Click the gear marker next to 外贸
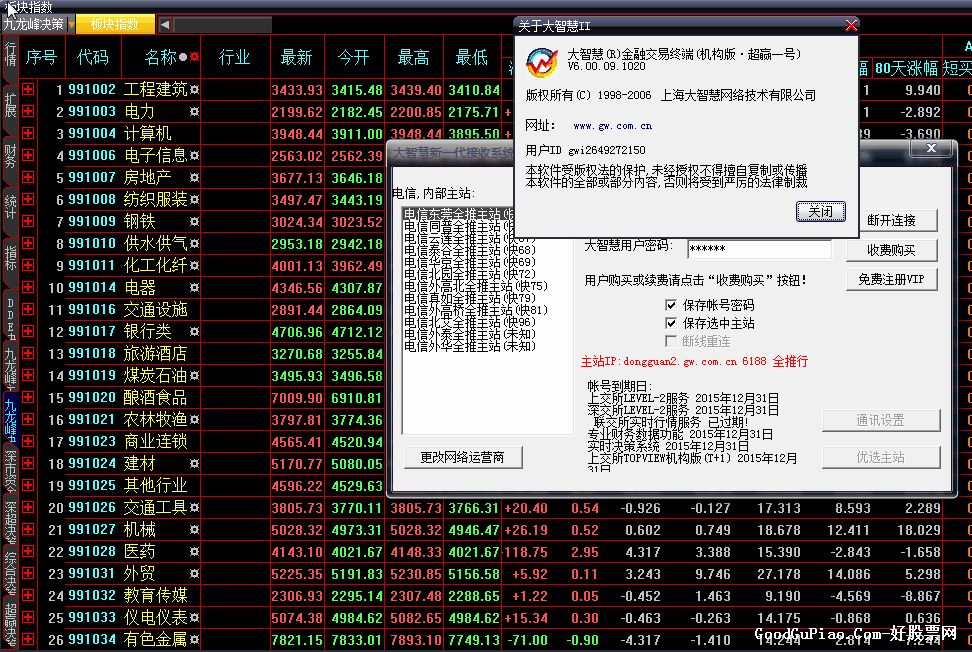 pyautogui.click(x=195, y=573)
